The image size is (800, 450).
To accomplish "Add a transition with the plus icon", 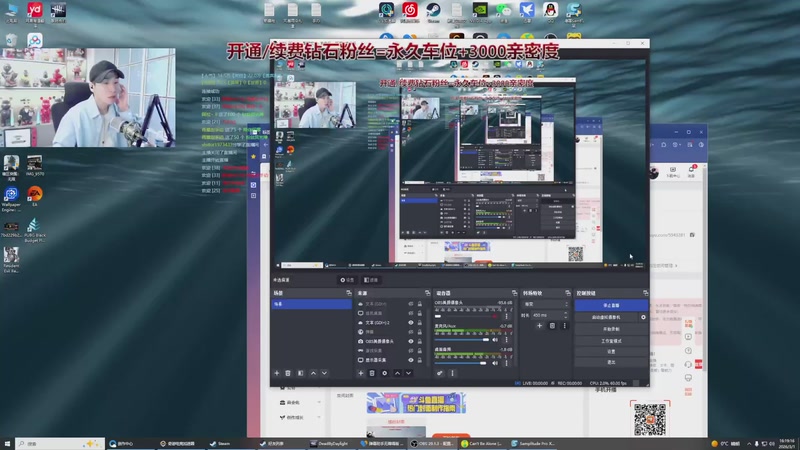I will 539,326.
